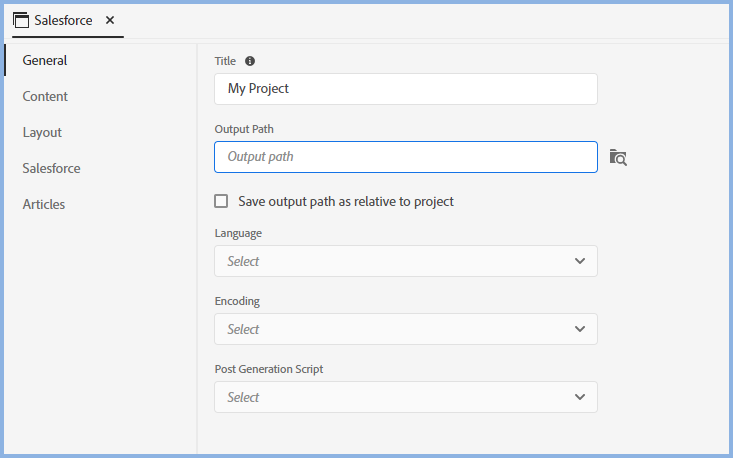Click the chevron arrow in Language field
733x458 pixels.
(580, 261)
